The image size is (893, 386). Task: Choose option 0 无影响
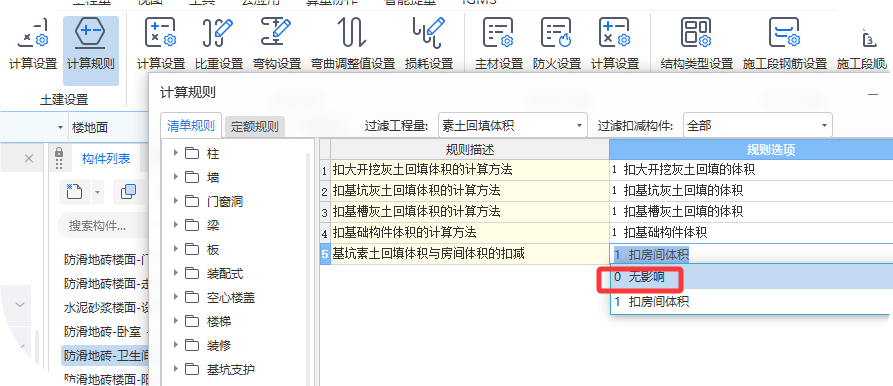tap(751, 278)
